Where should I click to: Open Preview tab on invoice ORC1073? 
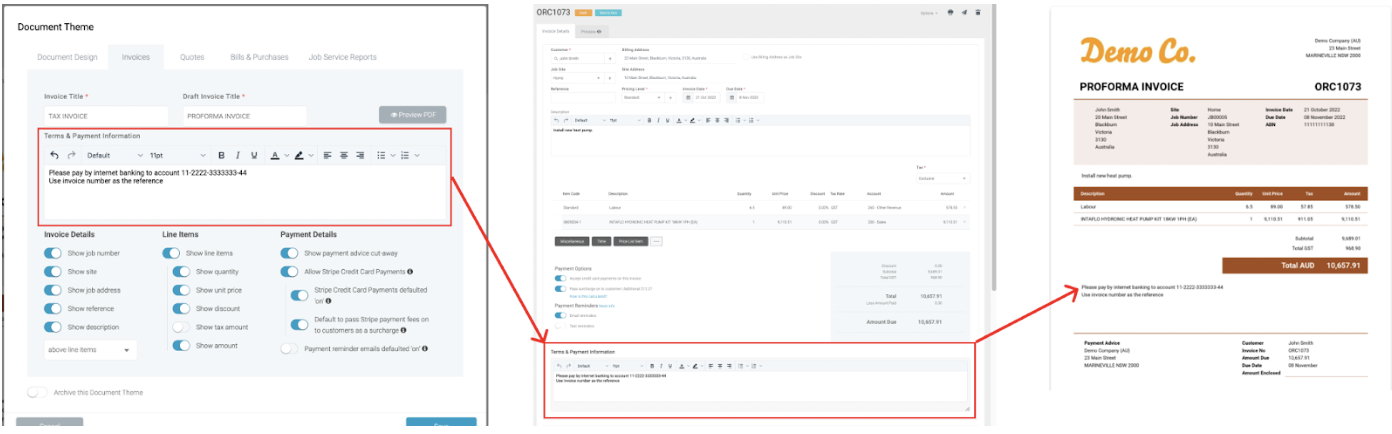(x=593, y=32)
